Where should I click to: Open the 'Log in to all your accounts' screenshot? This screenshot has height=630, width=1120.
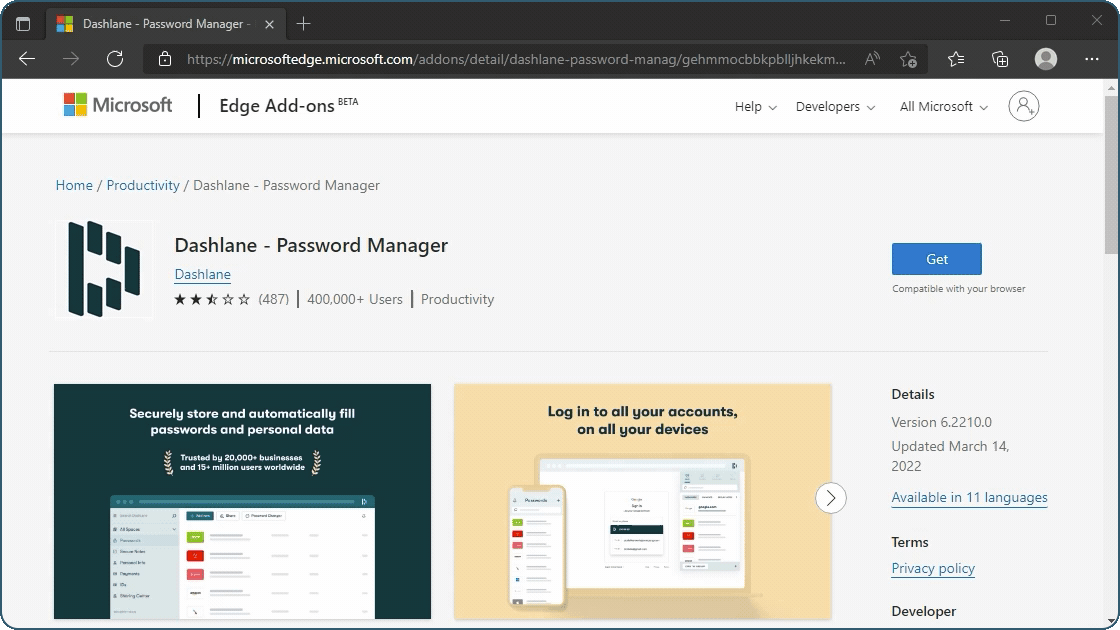tap(643, 501)
